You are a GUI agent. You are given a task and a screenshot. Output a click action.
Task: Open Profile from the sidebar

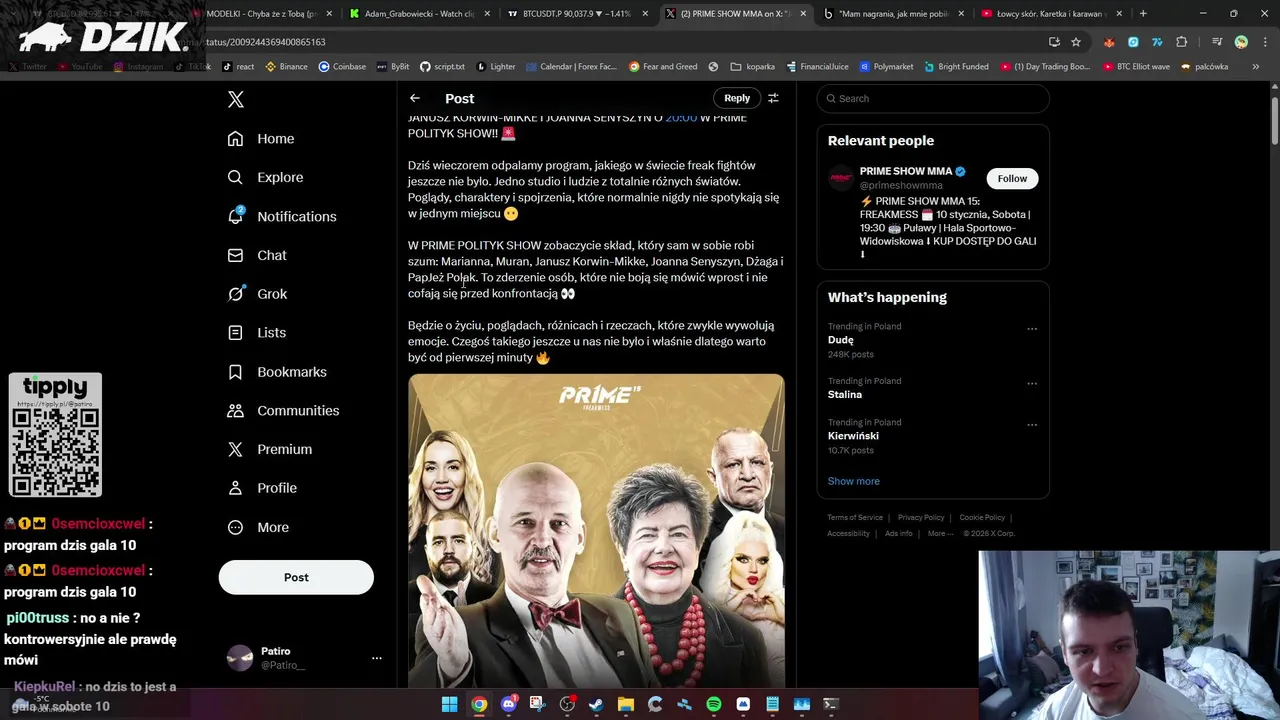tap(262, 488)
